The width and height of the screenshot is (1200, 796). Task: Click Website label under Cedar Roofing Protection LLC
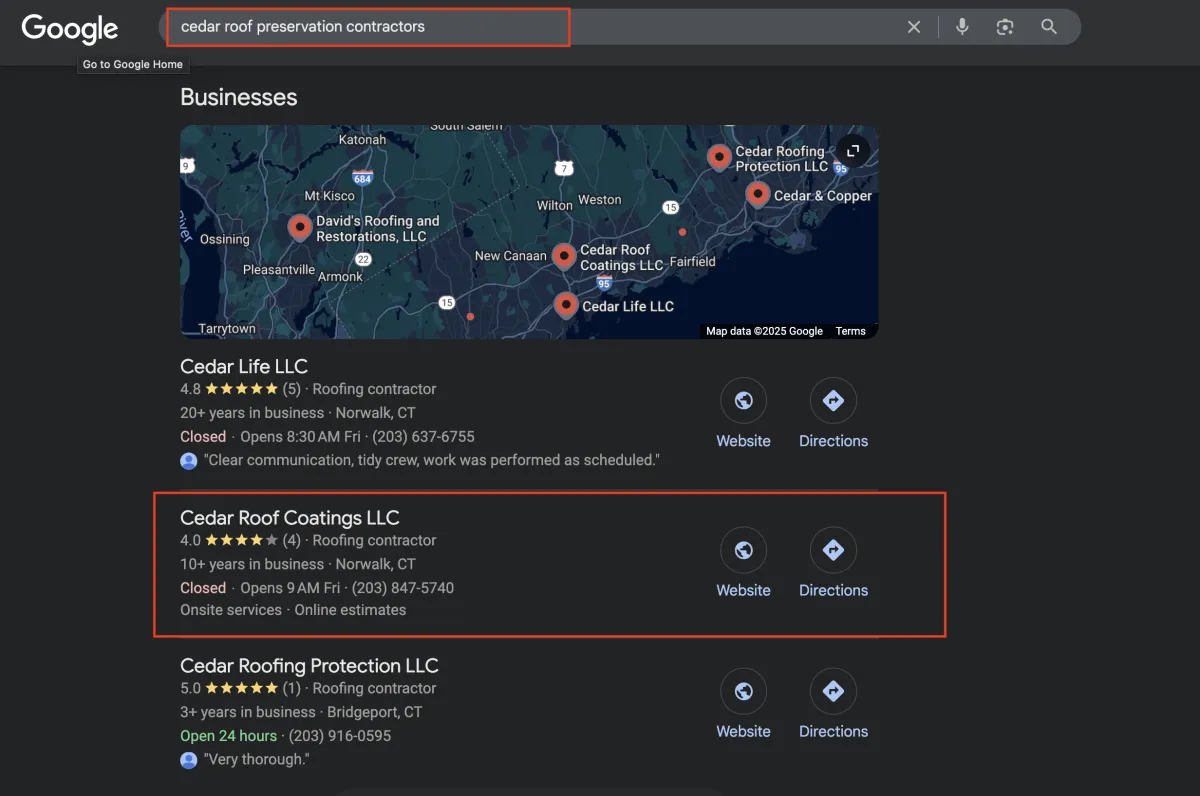[743, 731]
